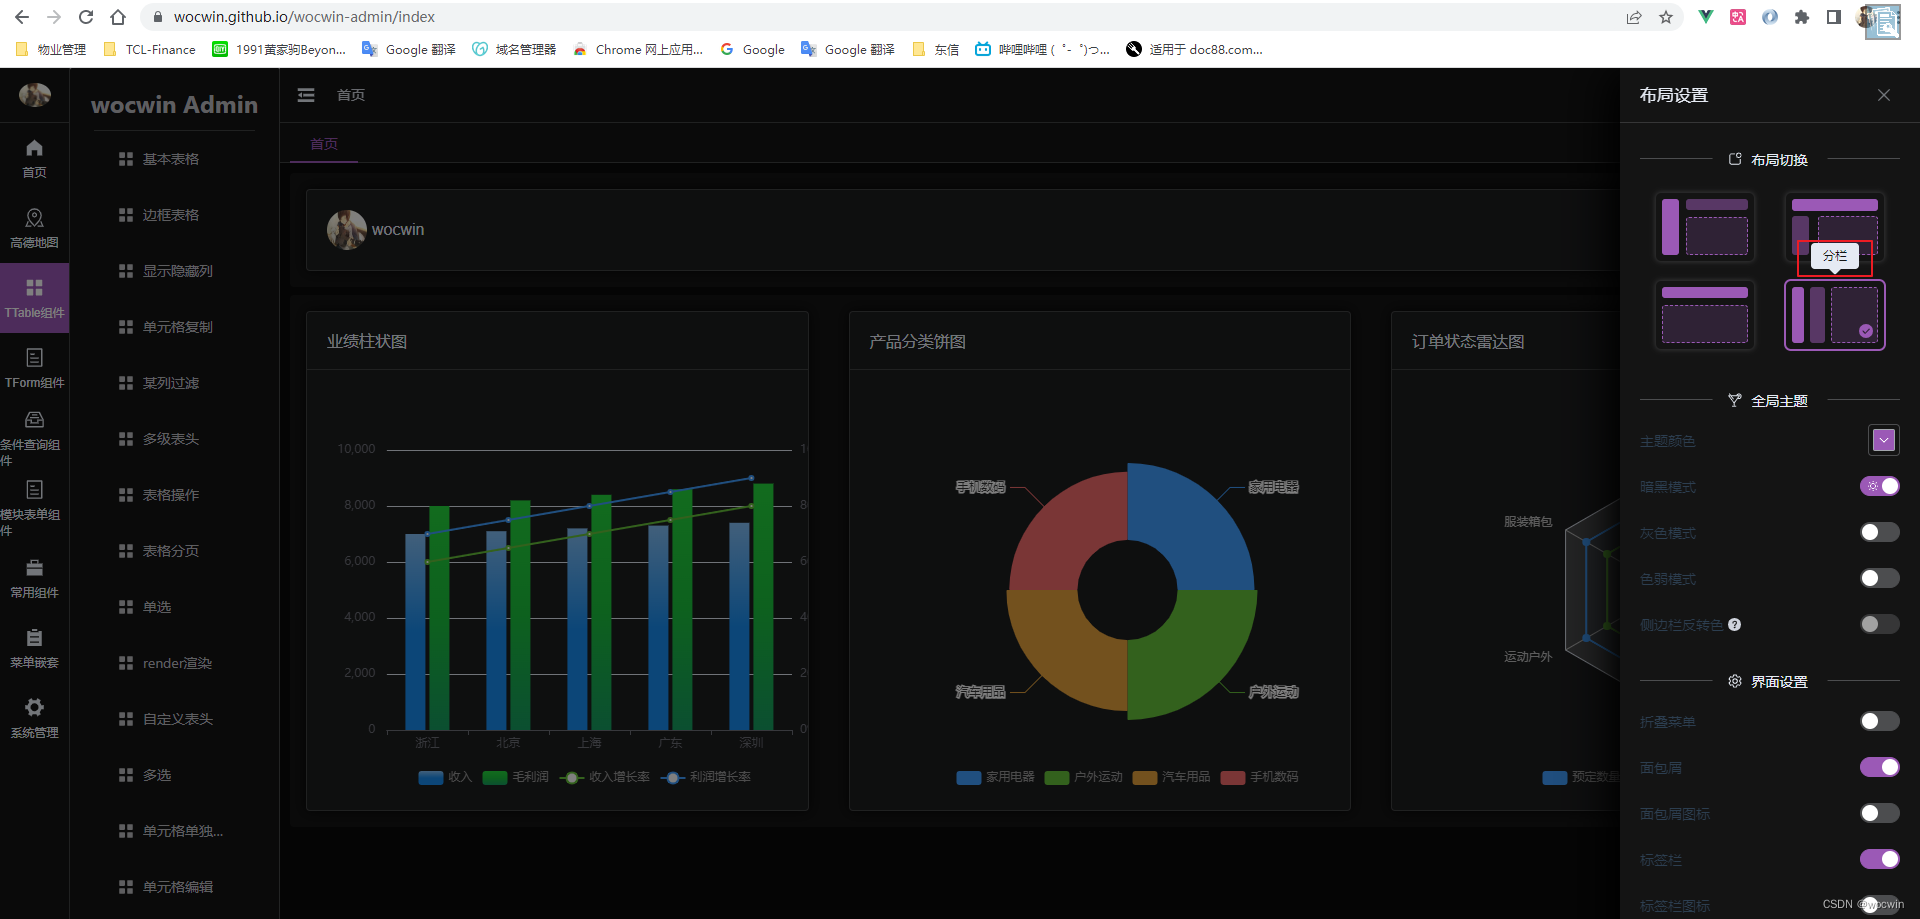Viewport: 1920px width, 919px height.
Task: Select the 分栏 columns layout thumbnail
Action: [x=1835, y=314]
